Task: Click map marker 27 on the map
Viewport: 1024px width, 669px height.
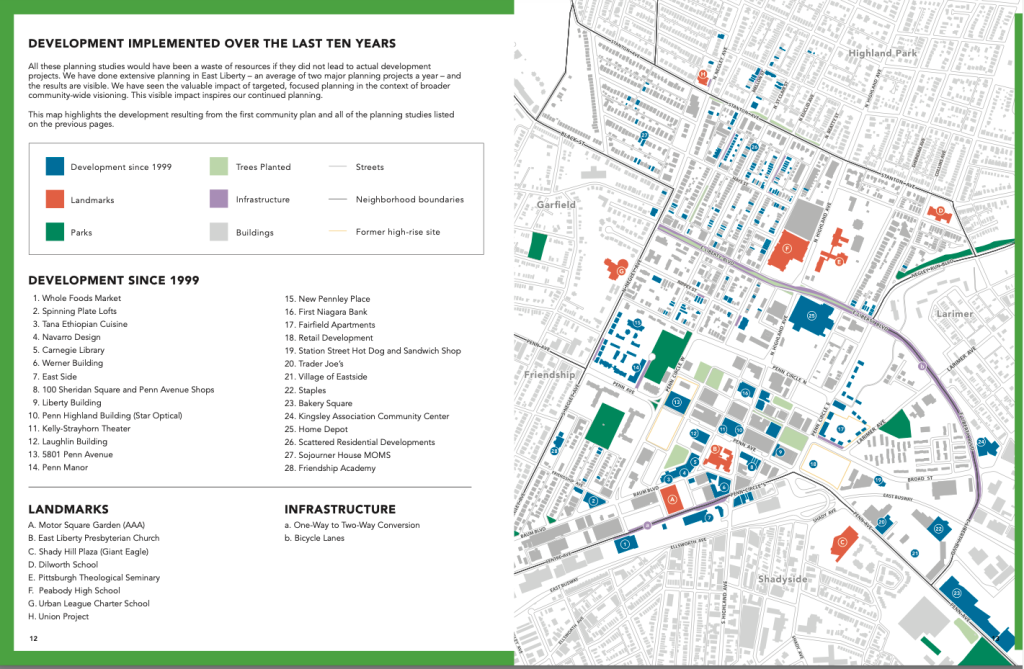Action: 645,135
